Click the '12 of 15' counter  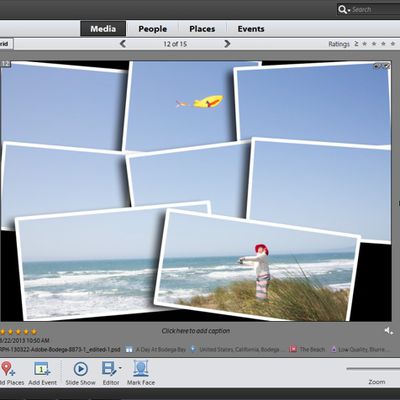coord(175,44)
